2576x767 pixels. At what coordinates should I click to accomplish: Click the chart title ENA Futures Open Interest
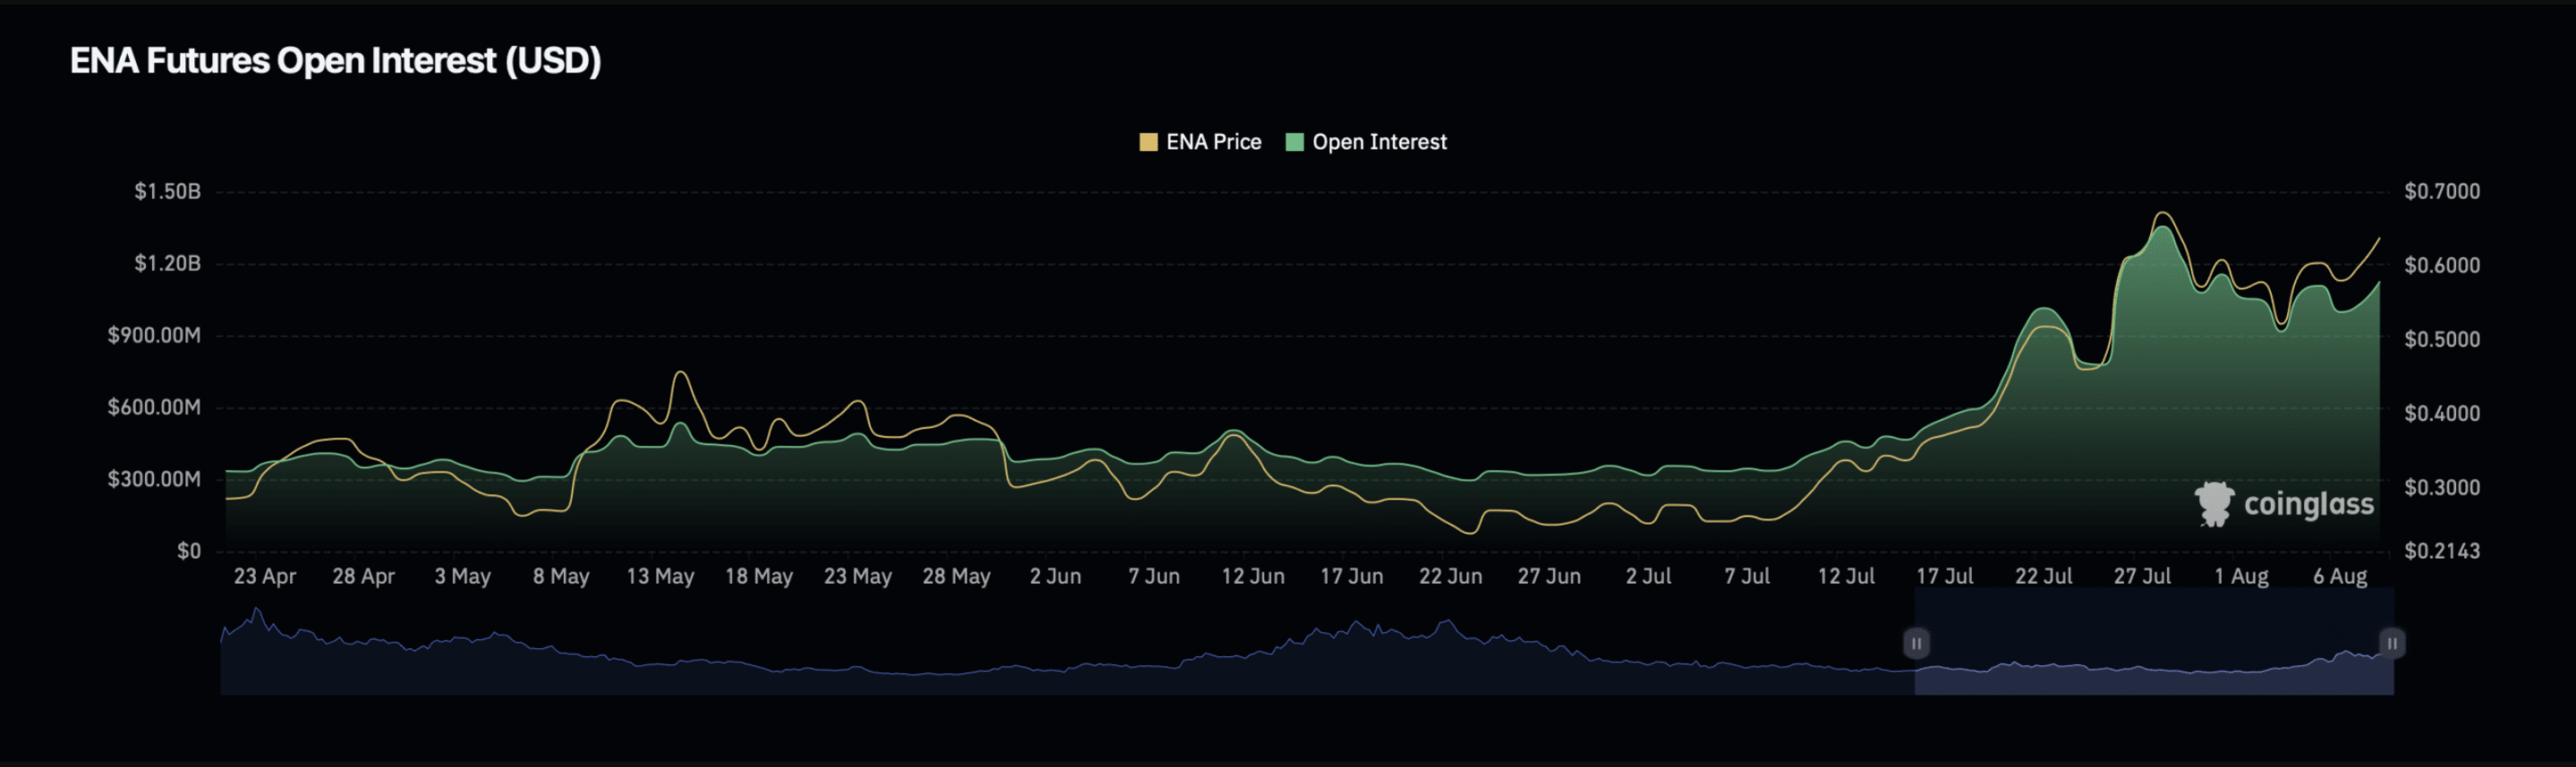pyautogui.click(x=335, y=61)
